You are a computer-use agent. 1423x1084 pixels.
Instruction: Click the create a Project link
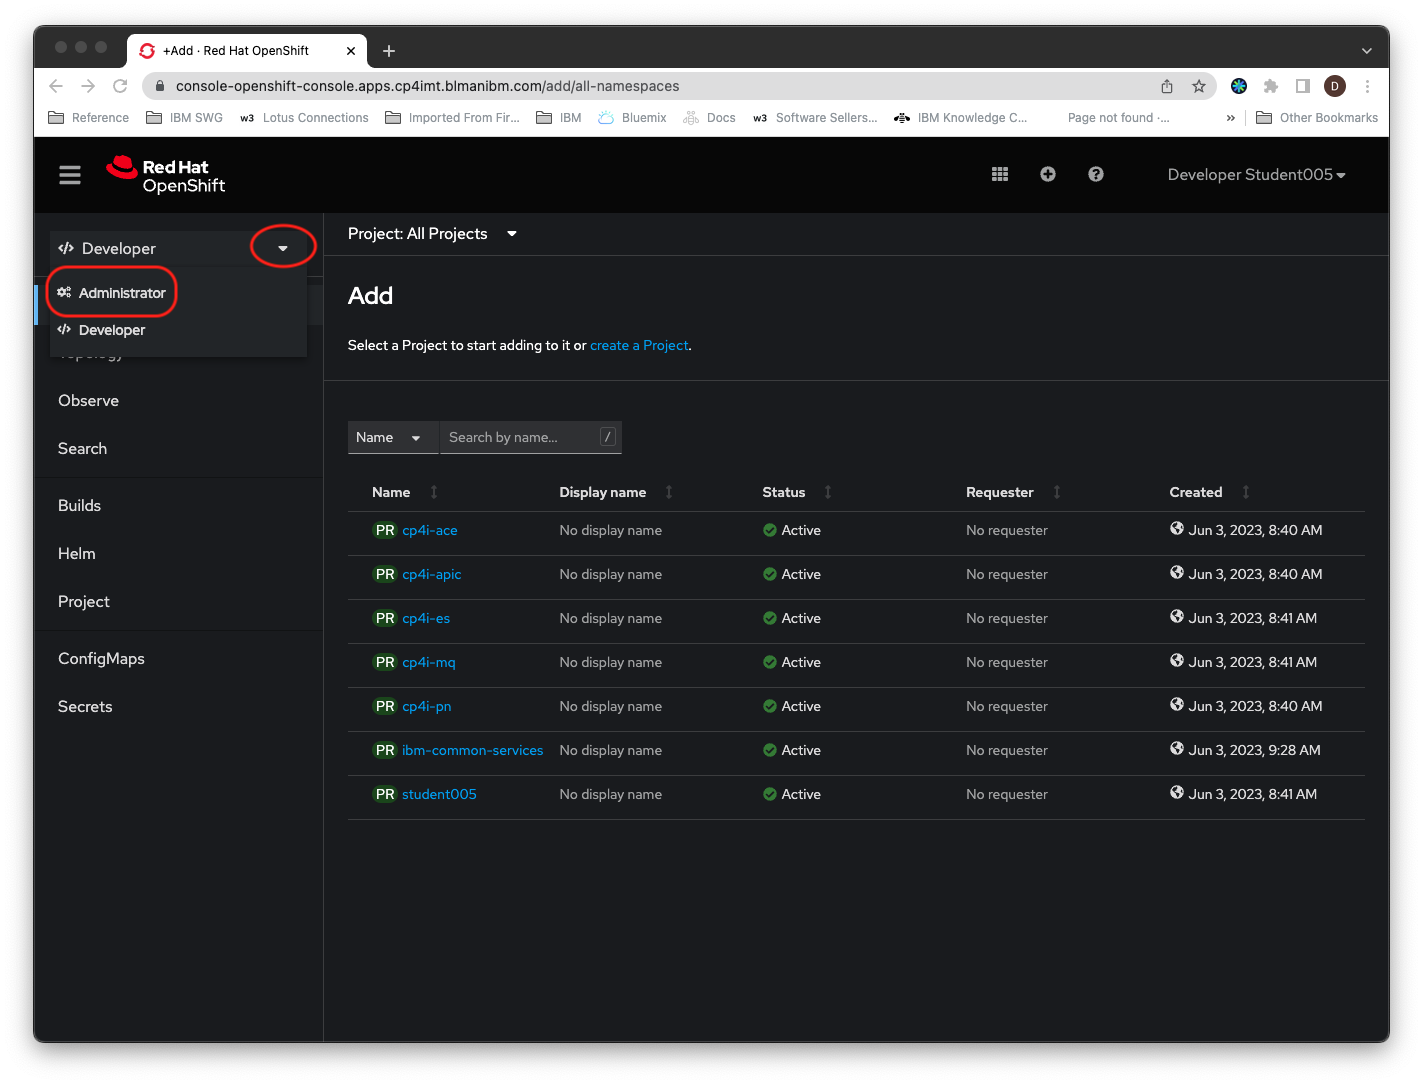coord(639,345)
